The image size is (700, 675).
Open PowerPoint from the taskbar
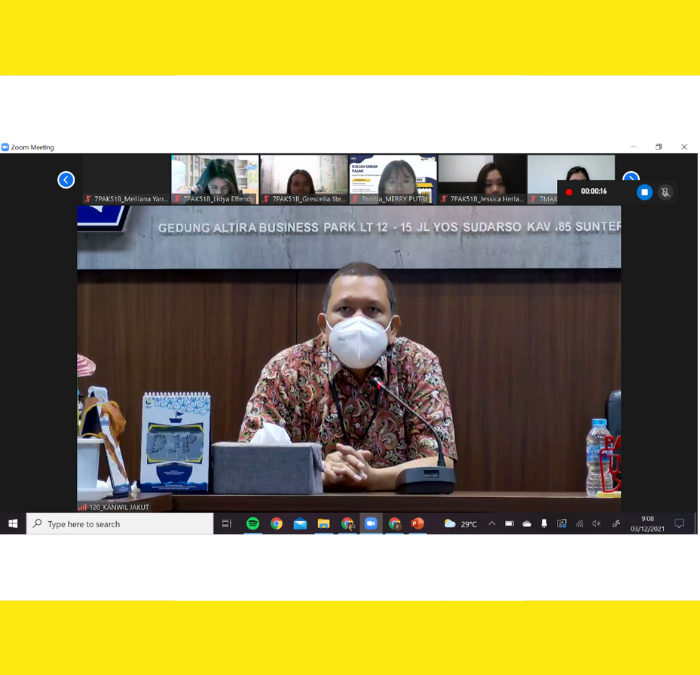417,524
